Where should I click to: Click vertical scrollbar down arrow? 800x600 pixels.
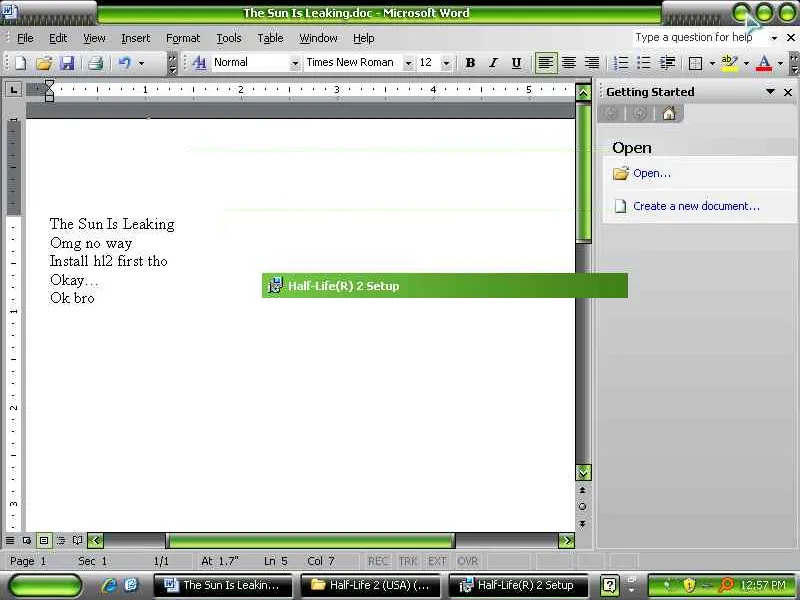point(583,473)
